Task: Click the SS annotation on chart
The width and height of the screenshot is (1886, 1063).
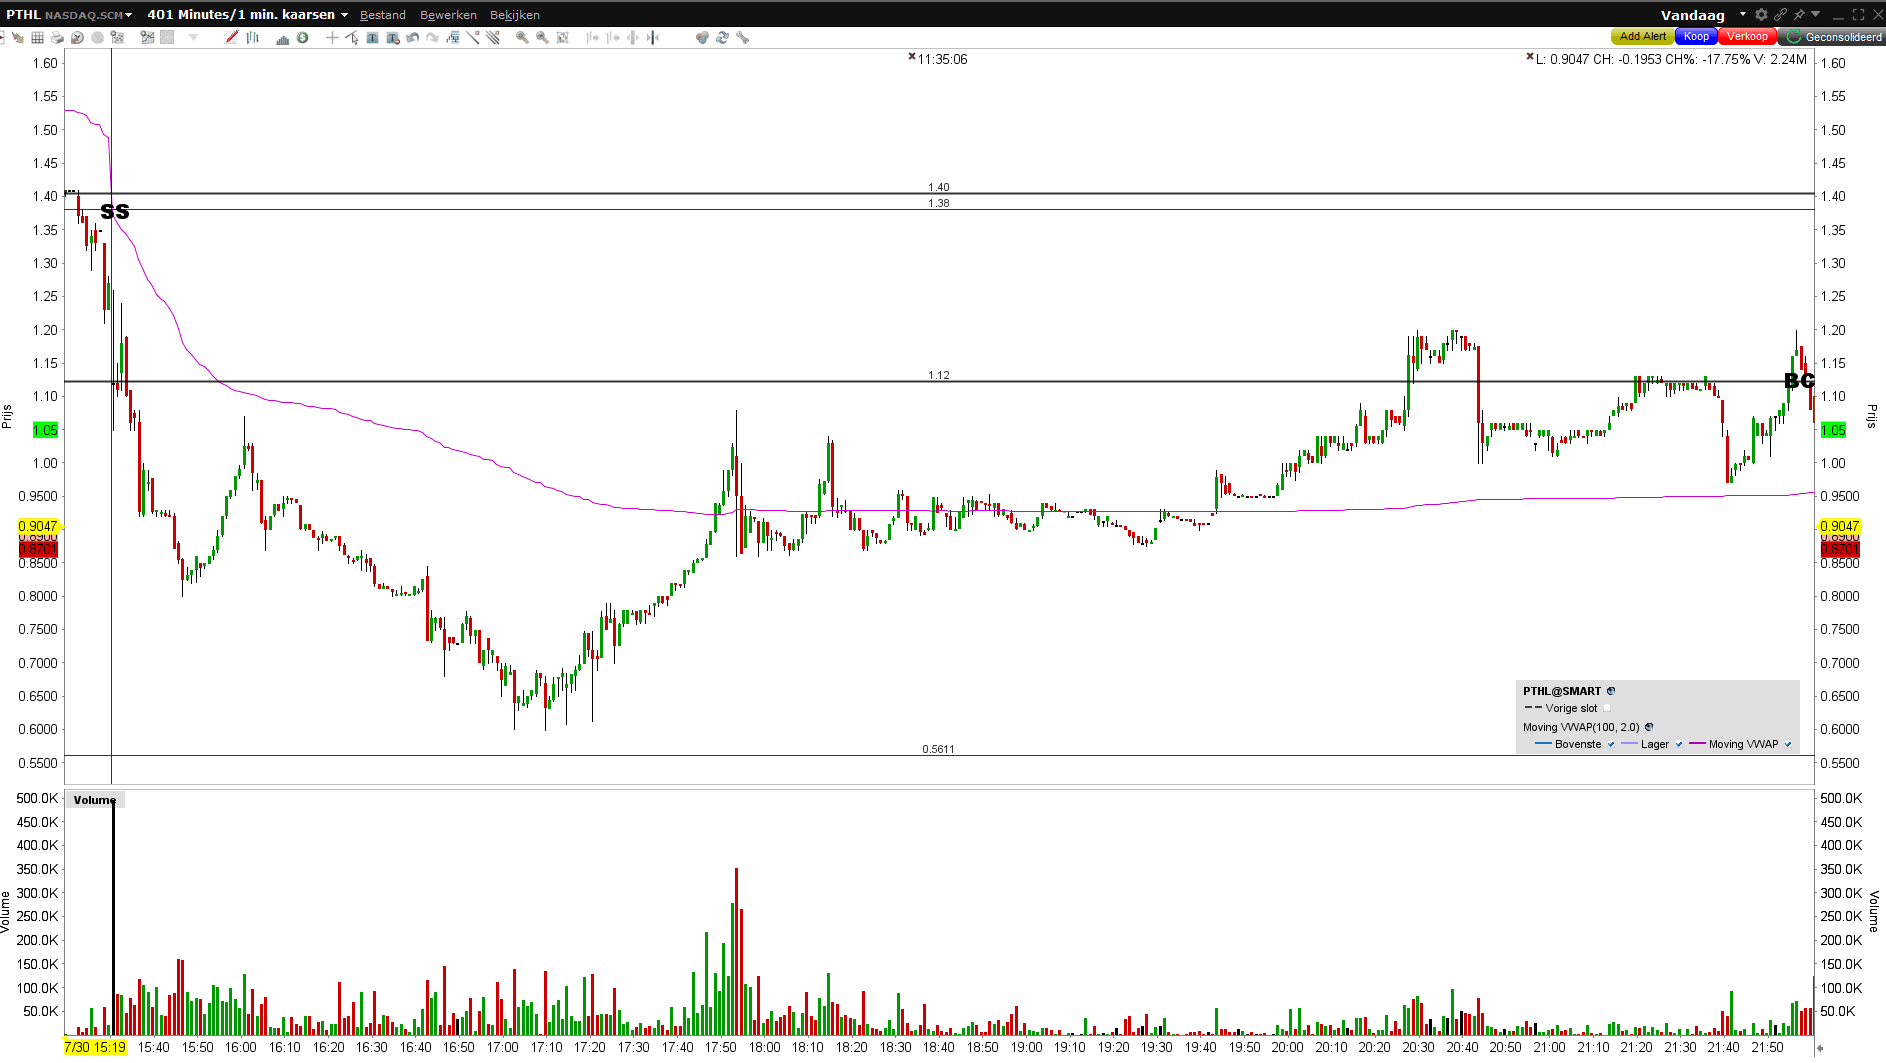Action: tap(115, 211)
